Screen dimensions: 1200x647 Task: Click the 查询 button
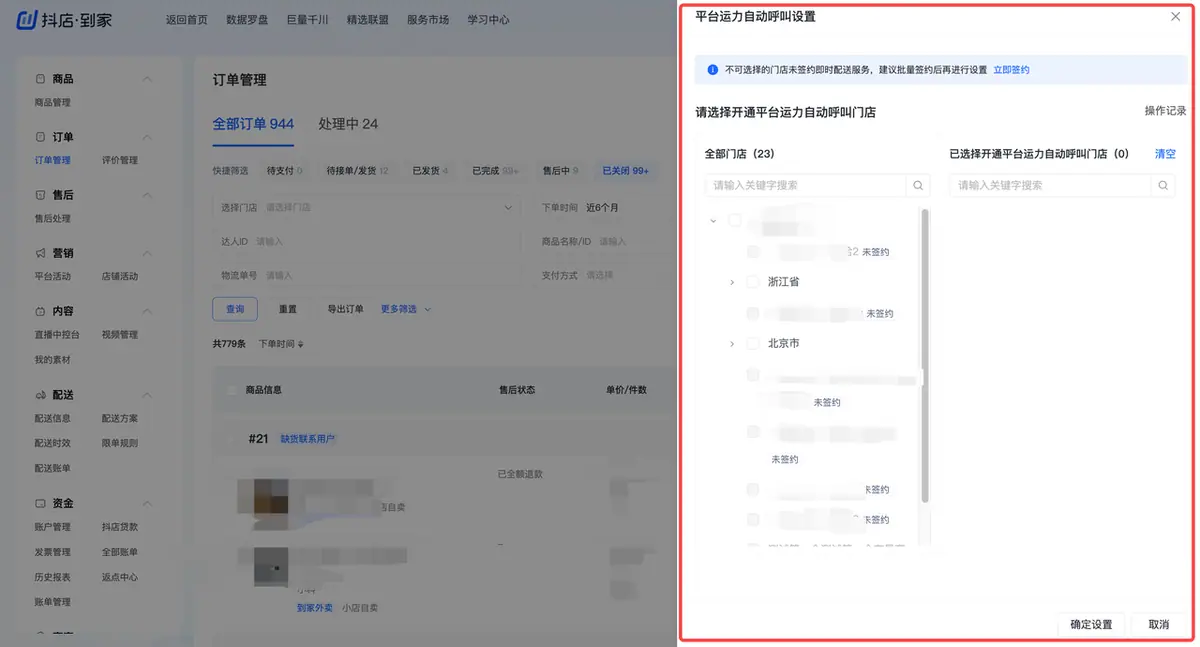pyautogui.click(x=235, y=309)
